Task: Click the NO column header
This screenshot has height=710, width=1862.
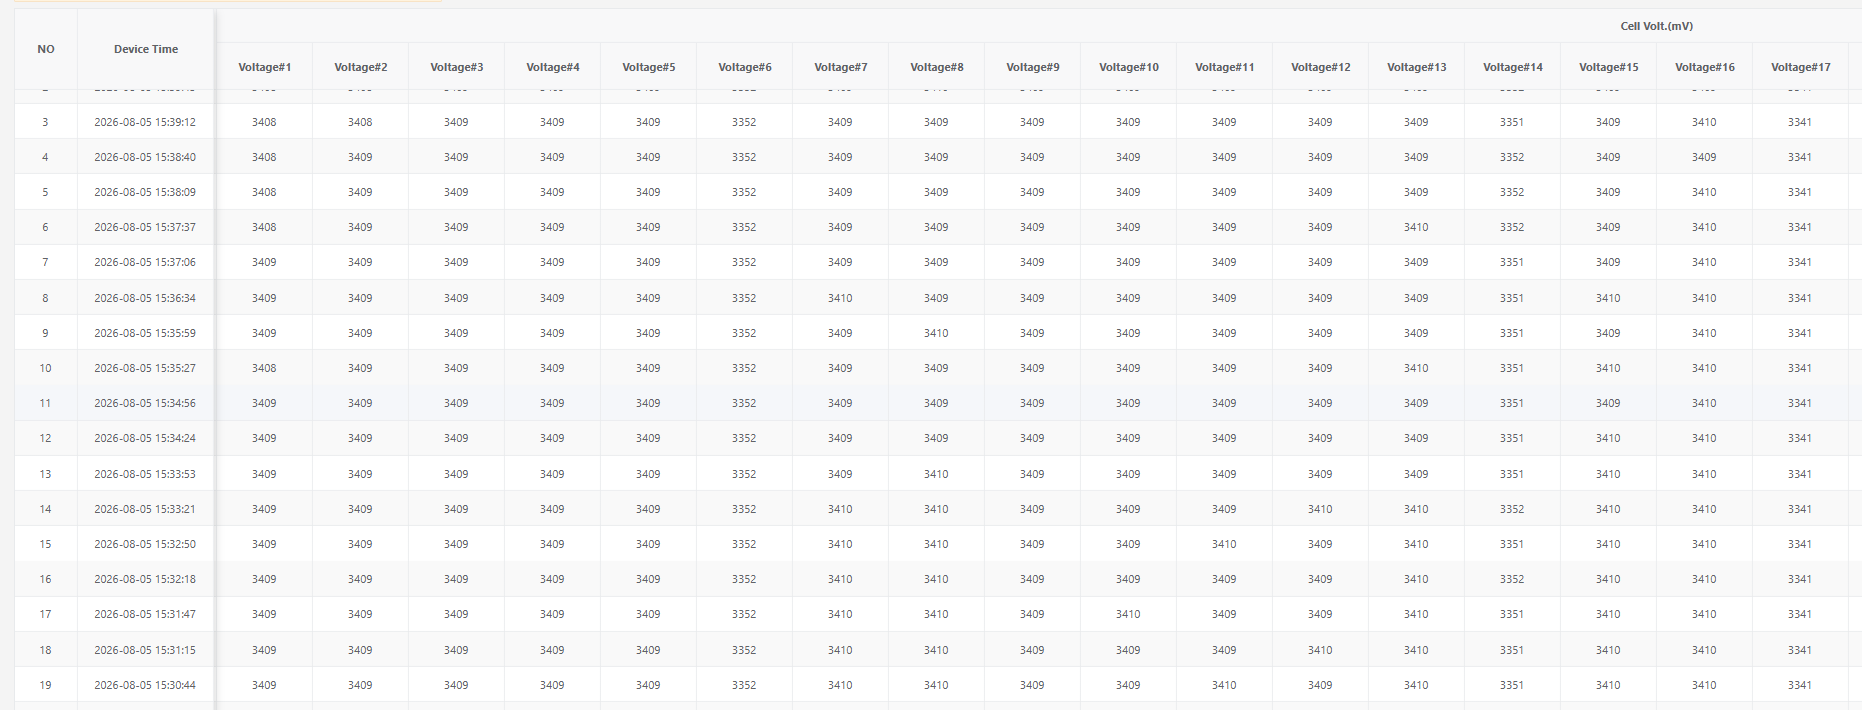Action: coord(46,49)
